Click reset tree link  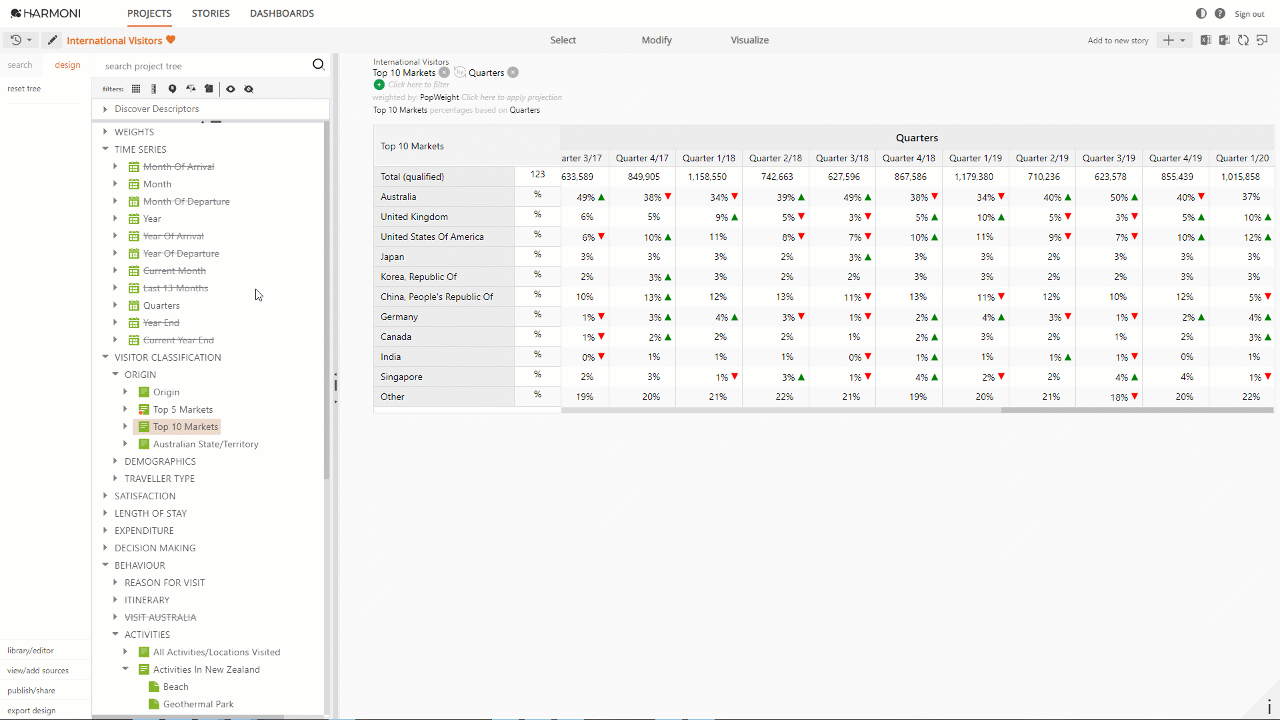click(x=24, y=88)
